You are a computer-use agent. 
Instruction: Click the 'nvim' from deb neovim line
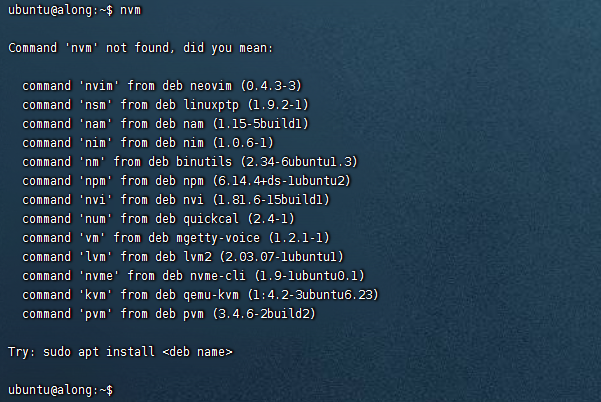coord(162,86)
